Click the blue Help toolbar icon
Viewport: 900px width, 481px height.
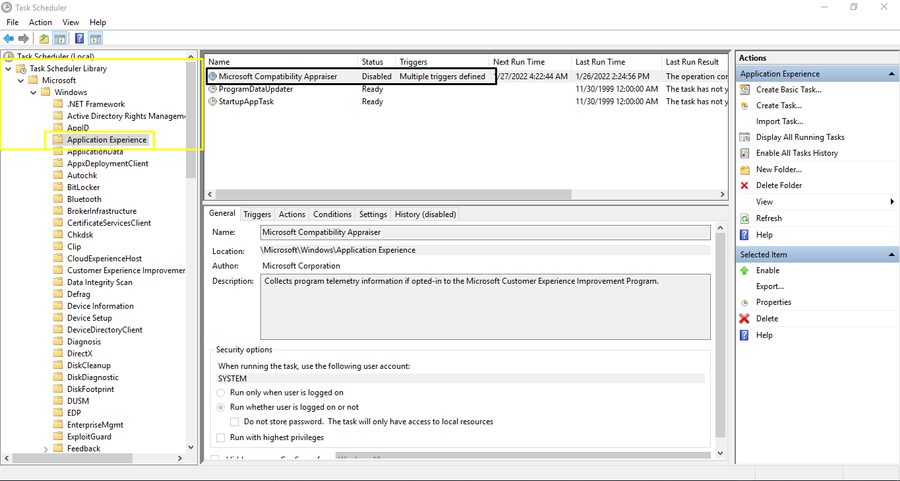80,38
